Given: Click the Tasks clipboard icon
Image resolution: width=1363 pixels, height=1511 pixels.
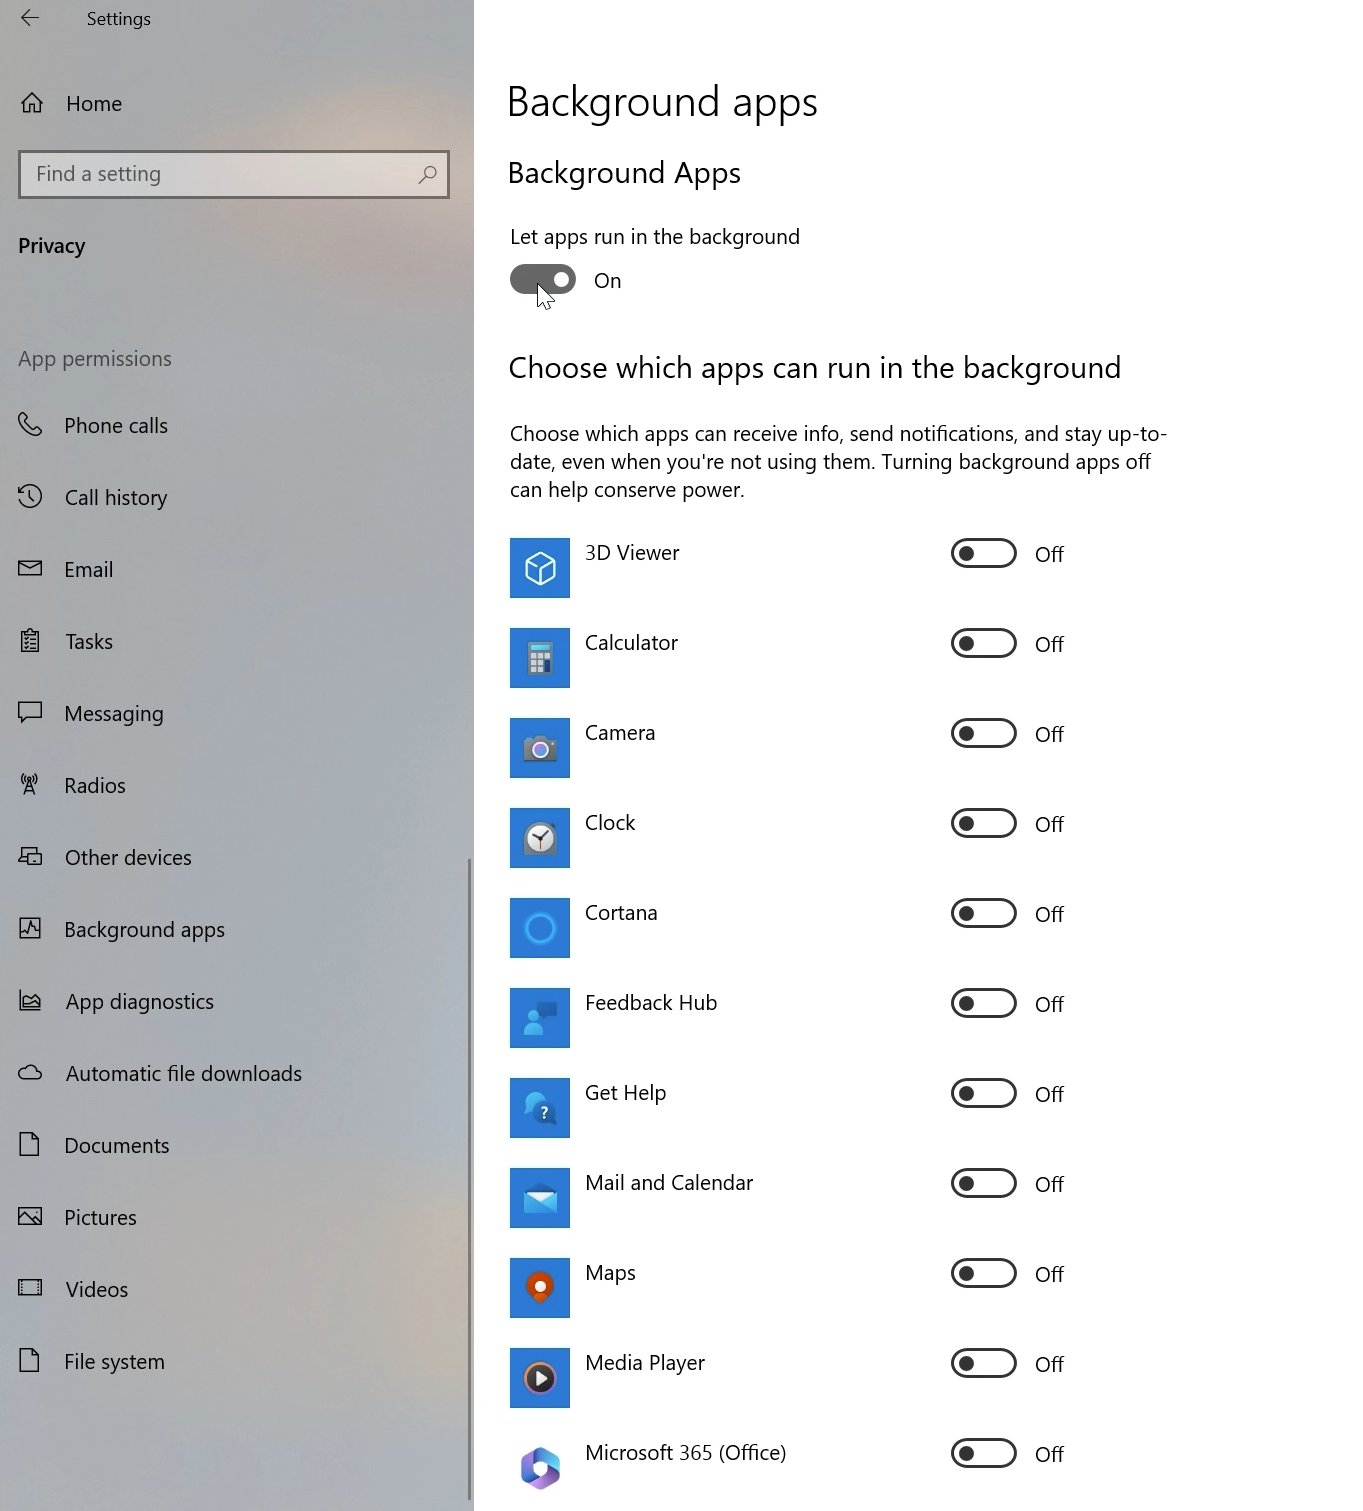Looking at the screenshot, I should [x=30, y=640].
